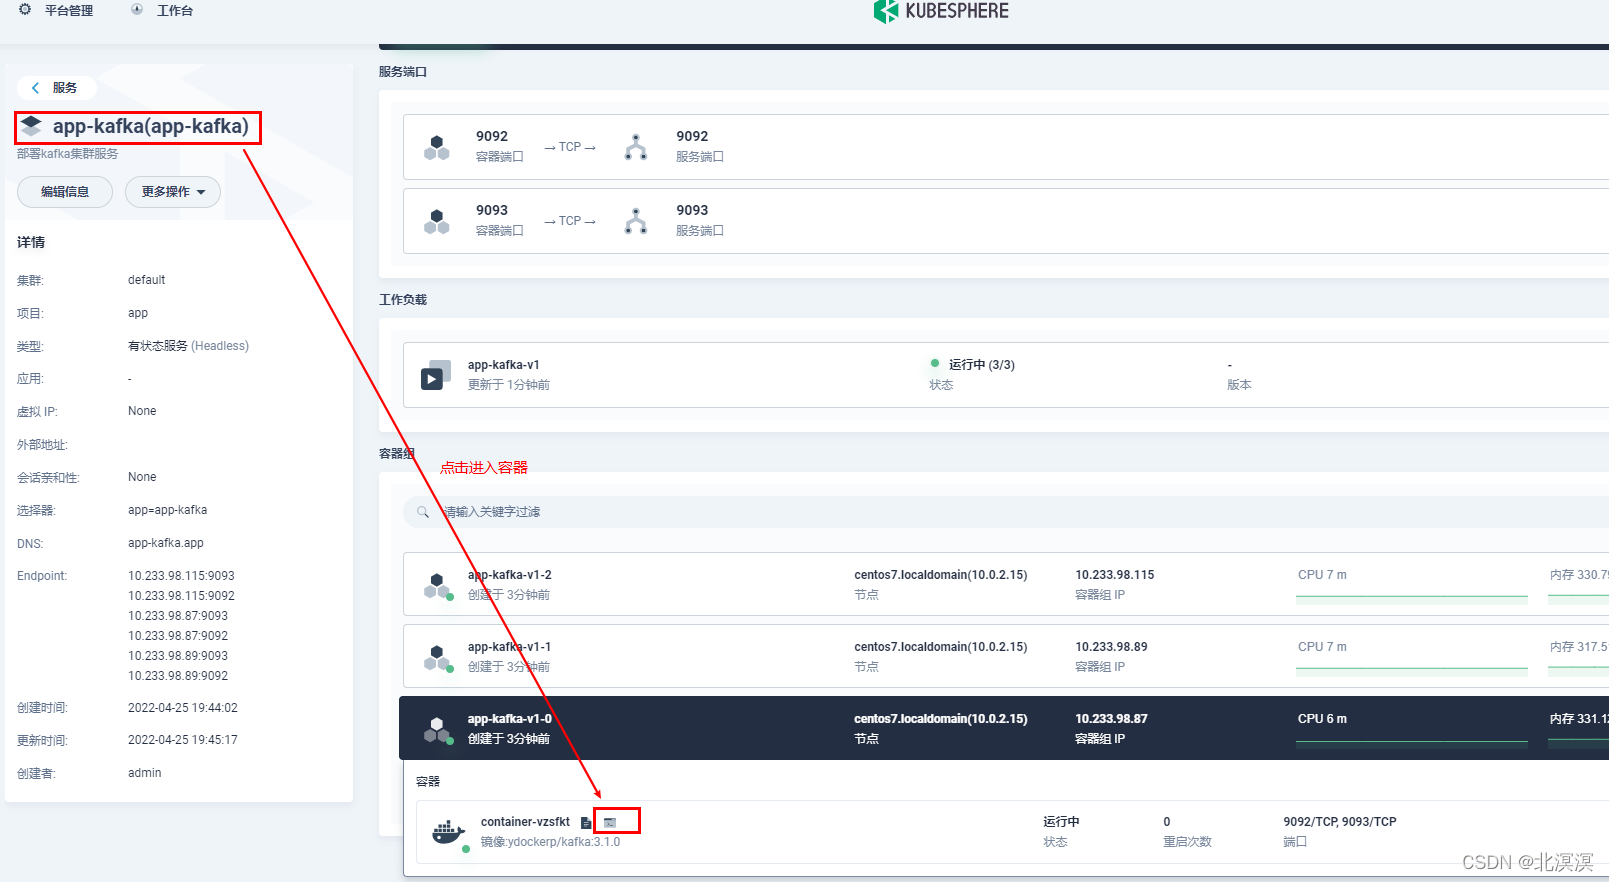The image size is (1609, 882).
Task: Click the platform management gear icon
Action: pos(25,9)
